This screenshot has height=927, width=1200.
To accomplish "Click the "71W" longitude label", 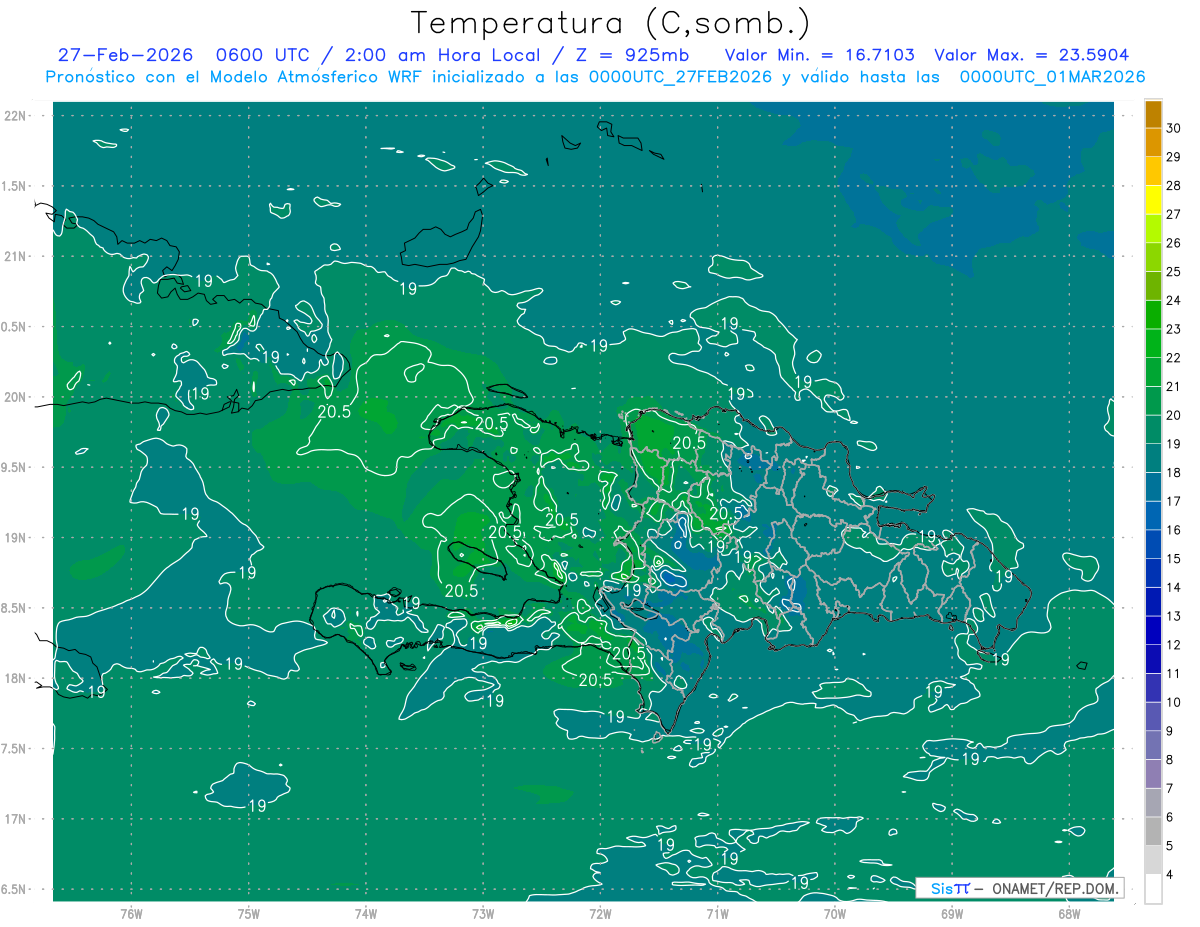I will 717,913.
